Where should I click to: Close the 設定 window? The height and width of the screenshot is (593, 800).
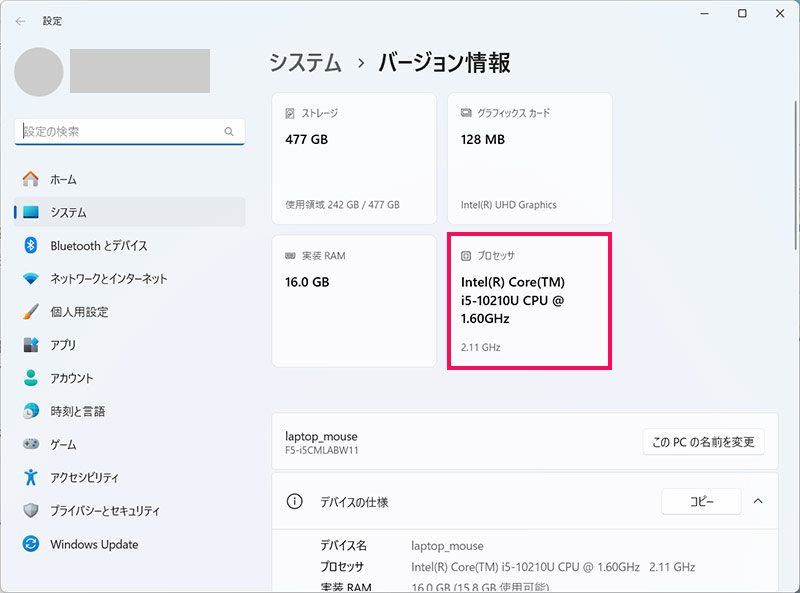tap(780, 14)
